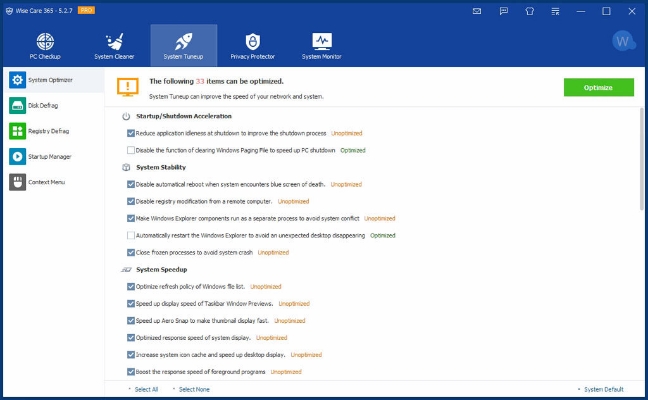This screenshot has width=648, height=400.
Task: Click Unoptimized status after registry modification row
Action: [x=293, y=201]
